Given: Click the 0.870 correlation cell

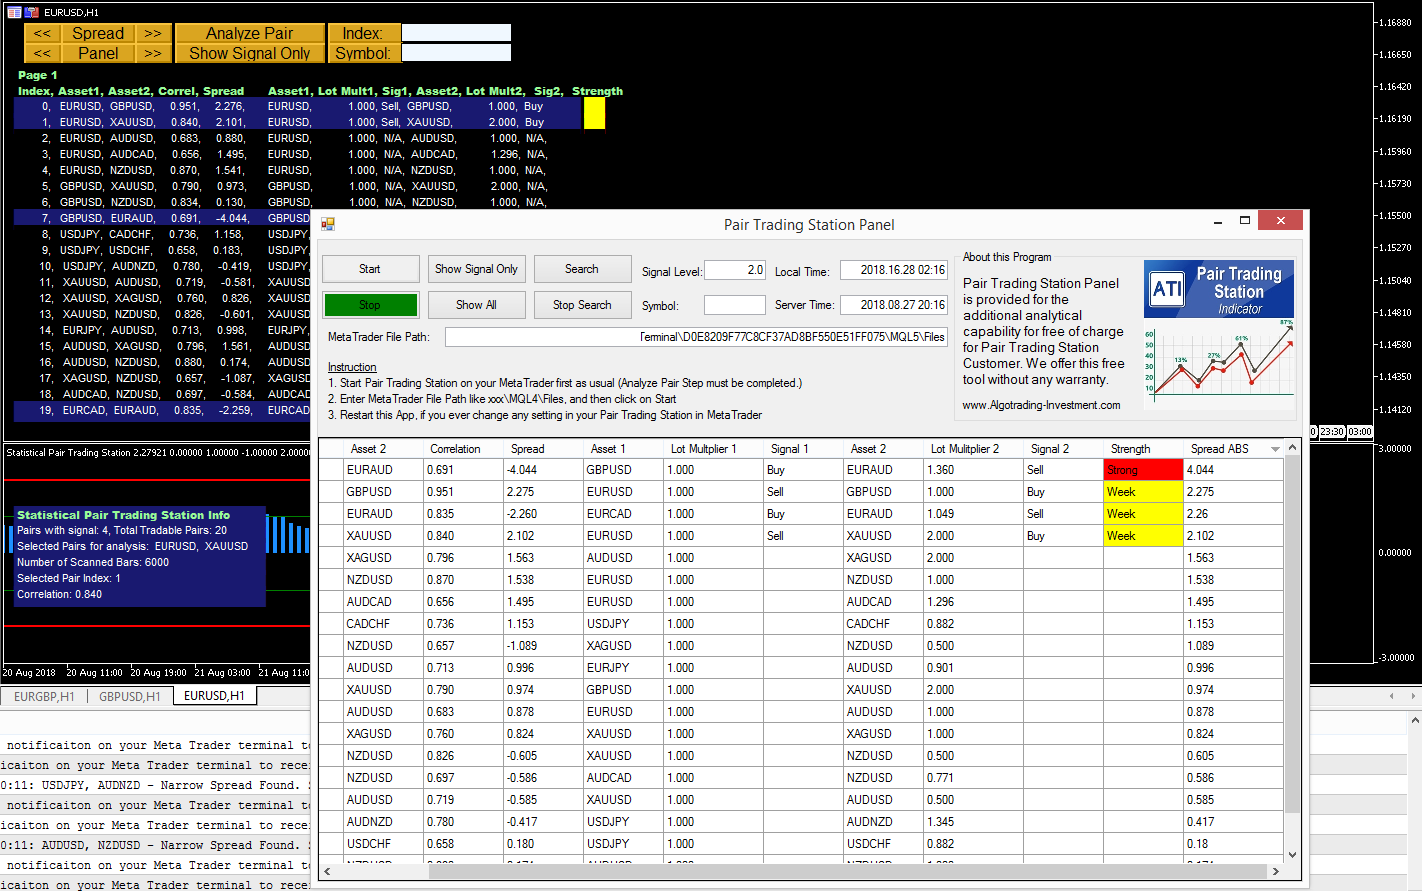Looking at the screenshot, I should tap(463, 580).
